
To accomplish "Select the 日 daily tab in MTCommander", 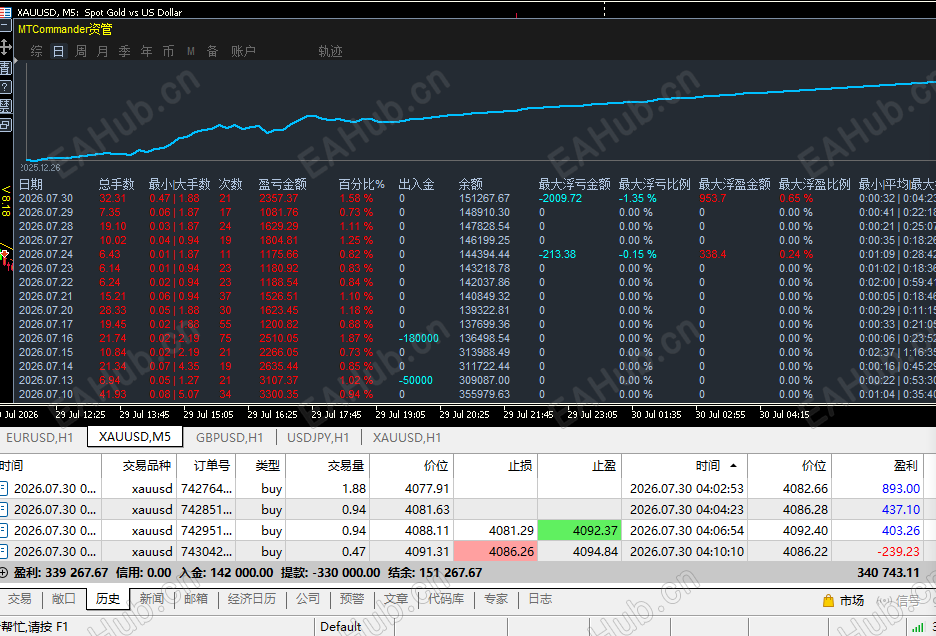I will 58,51.
